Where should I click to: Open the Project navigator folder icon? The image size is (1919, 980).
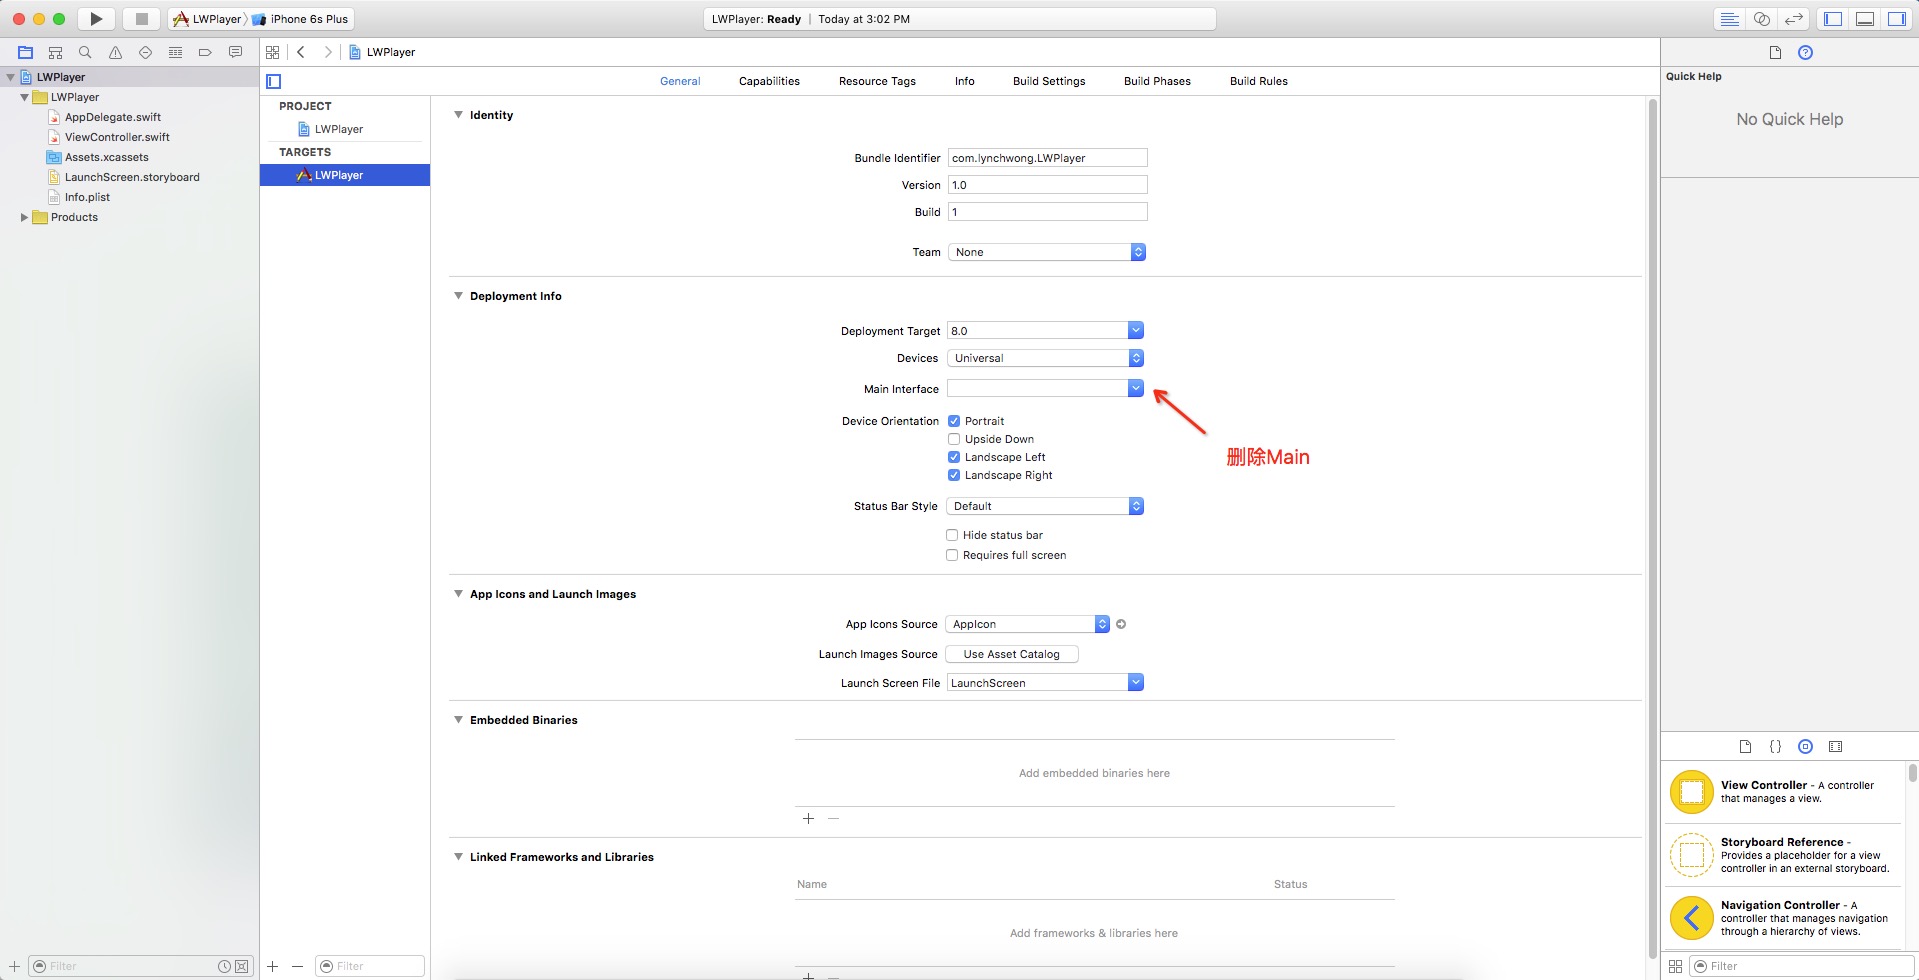pyautogui.click(x=26, y=52)
